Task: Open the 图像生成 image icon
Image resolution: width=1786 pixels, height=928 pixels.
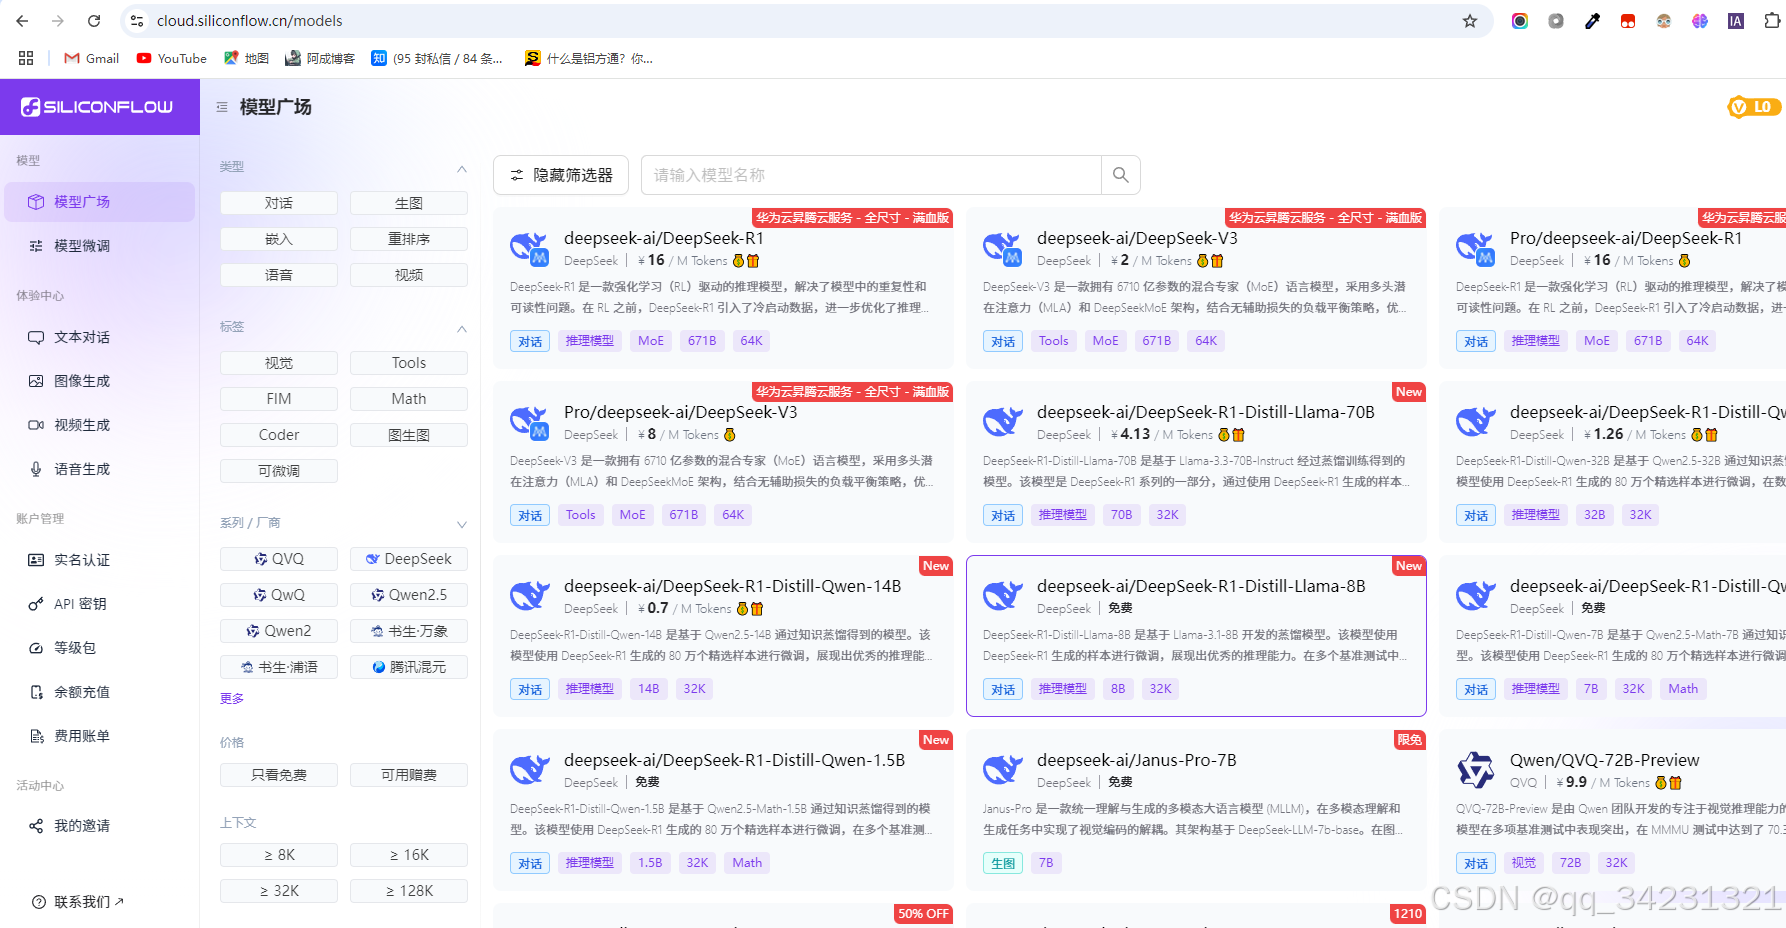Action: [x=36, y=381]
